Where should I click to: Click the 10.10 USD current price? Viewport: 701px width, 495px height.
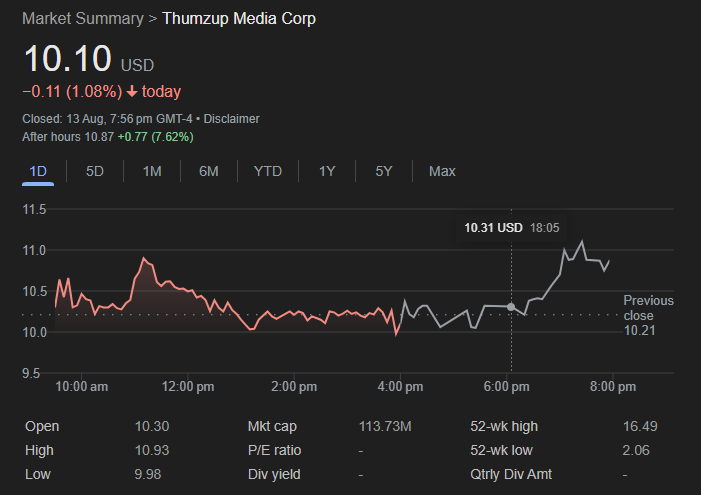(x=67, y=59)
